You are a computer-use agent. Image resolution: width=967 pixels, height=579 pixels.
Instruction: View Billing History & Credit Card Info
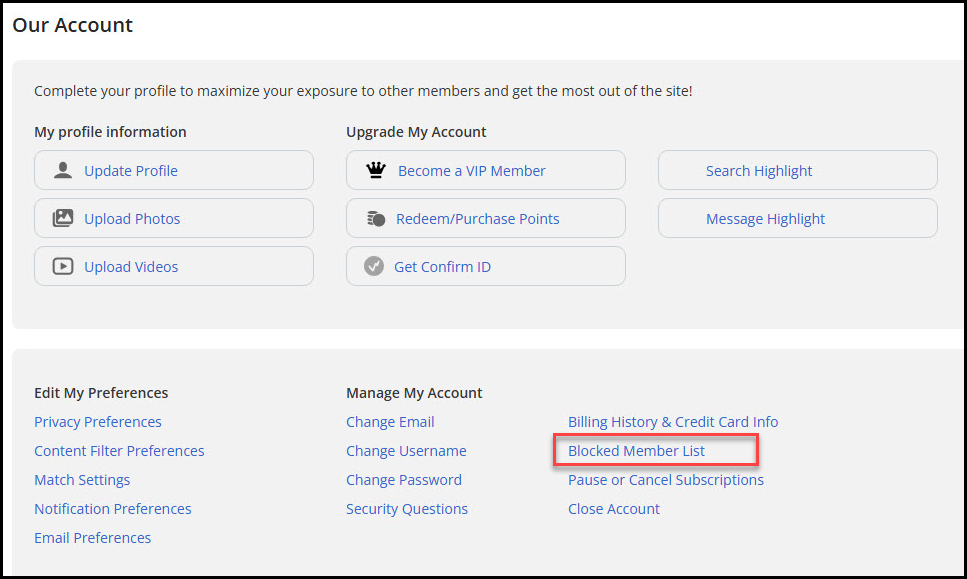[x=673, y=422]
